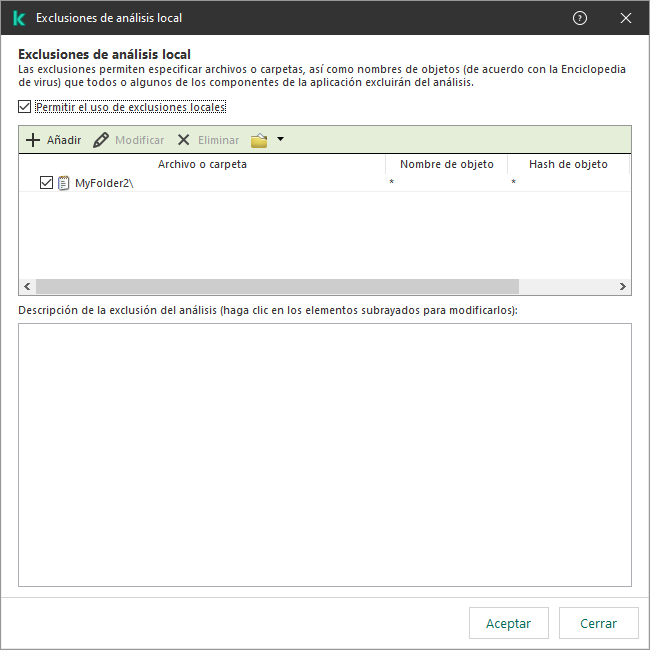Click the asterisk under Nombre de objeto
Image resolution: width=650 pixels, height=650 pixels.
tap(391, 182)
